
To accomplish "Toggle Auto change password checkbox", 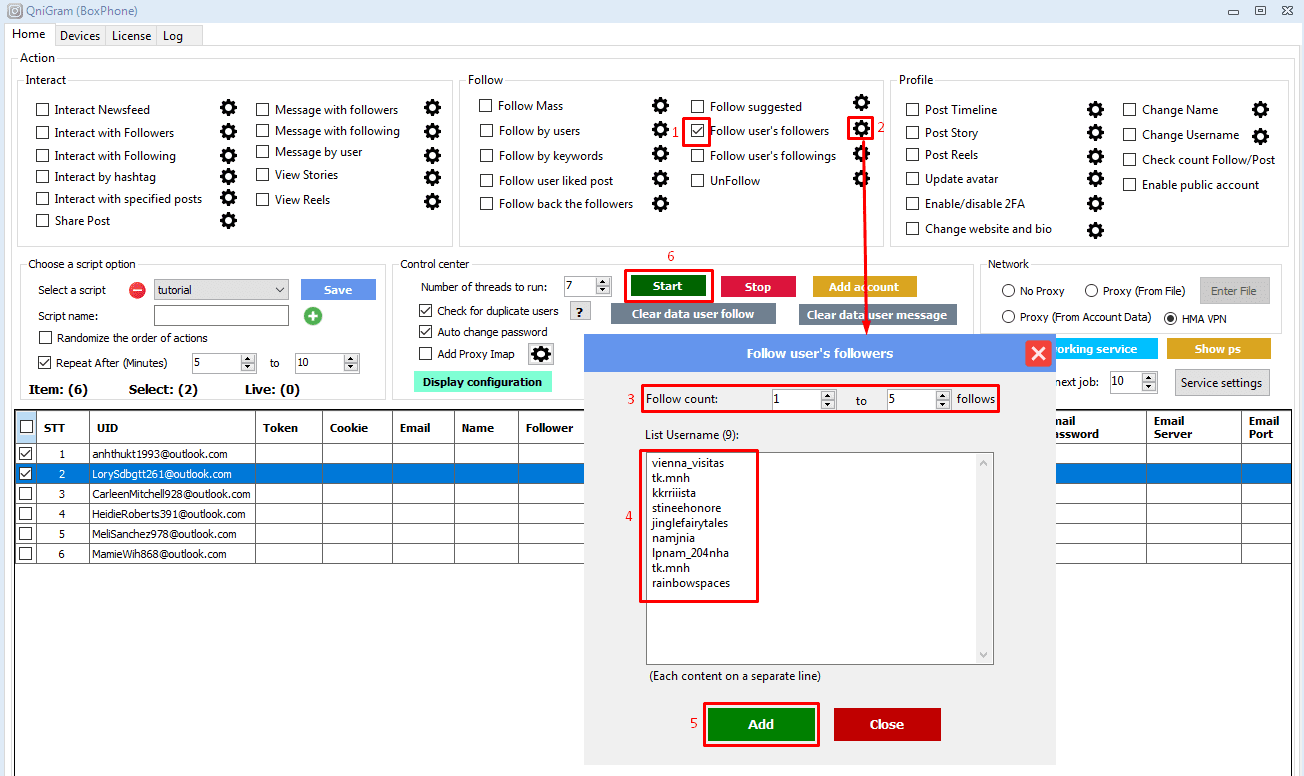I will coord(426,332).
